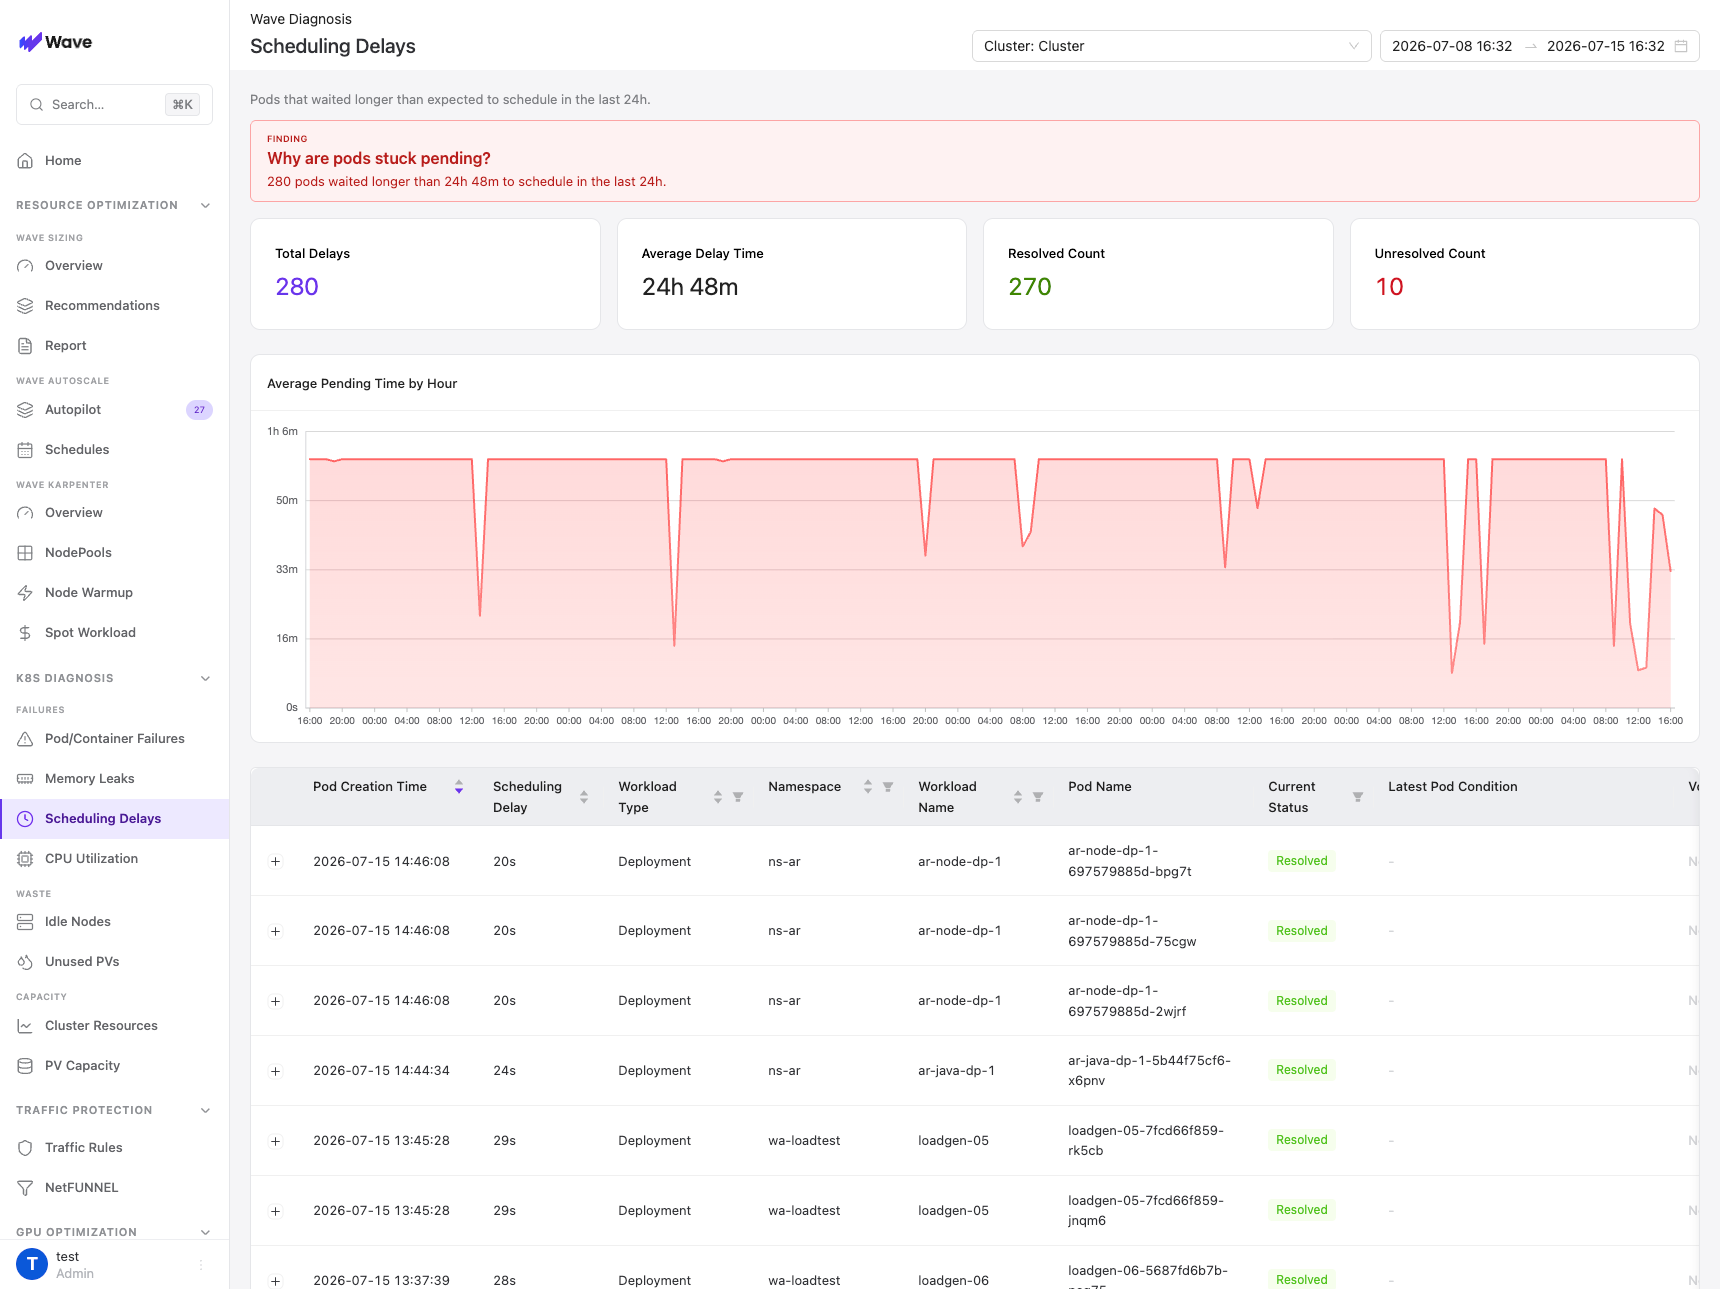
Task: Click Resolved Count 270 card
Action: click(x=1158, y=274)
